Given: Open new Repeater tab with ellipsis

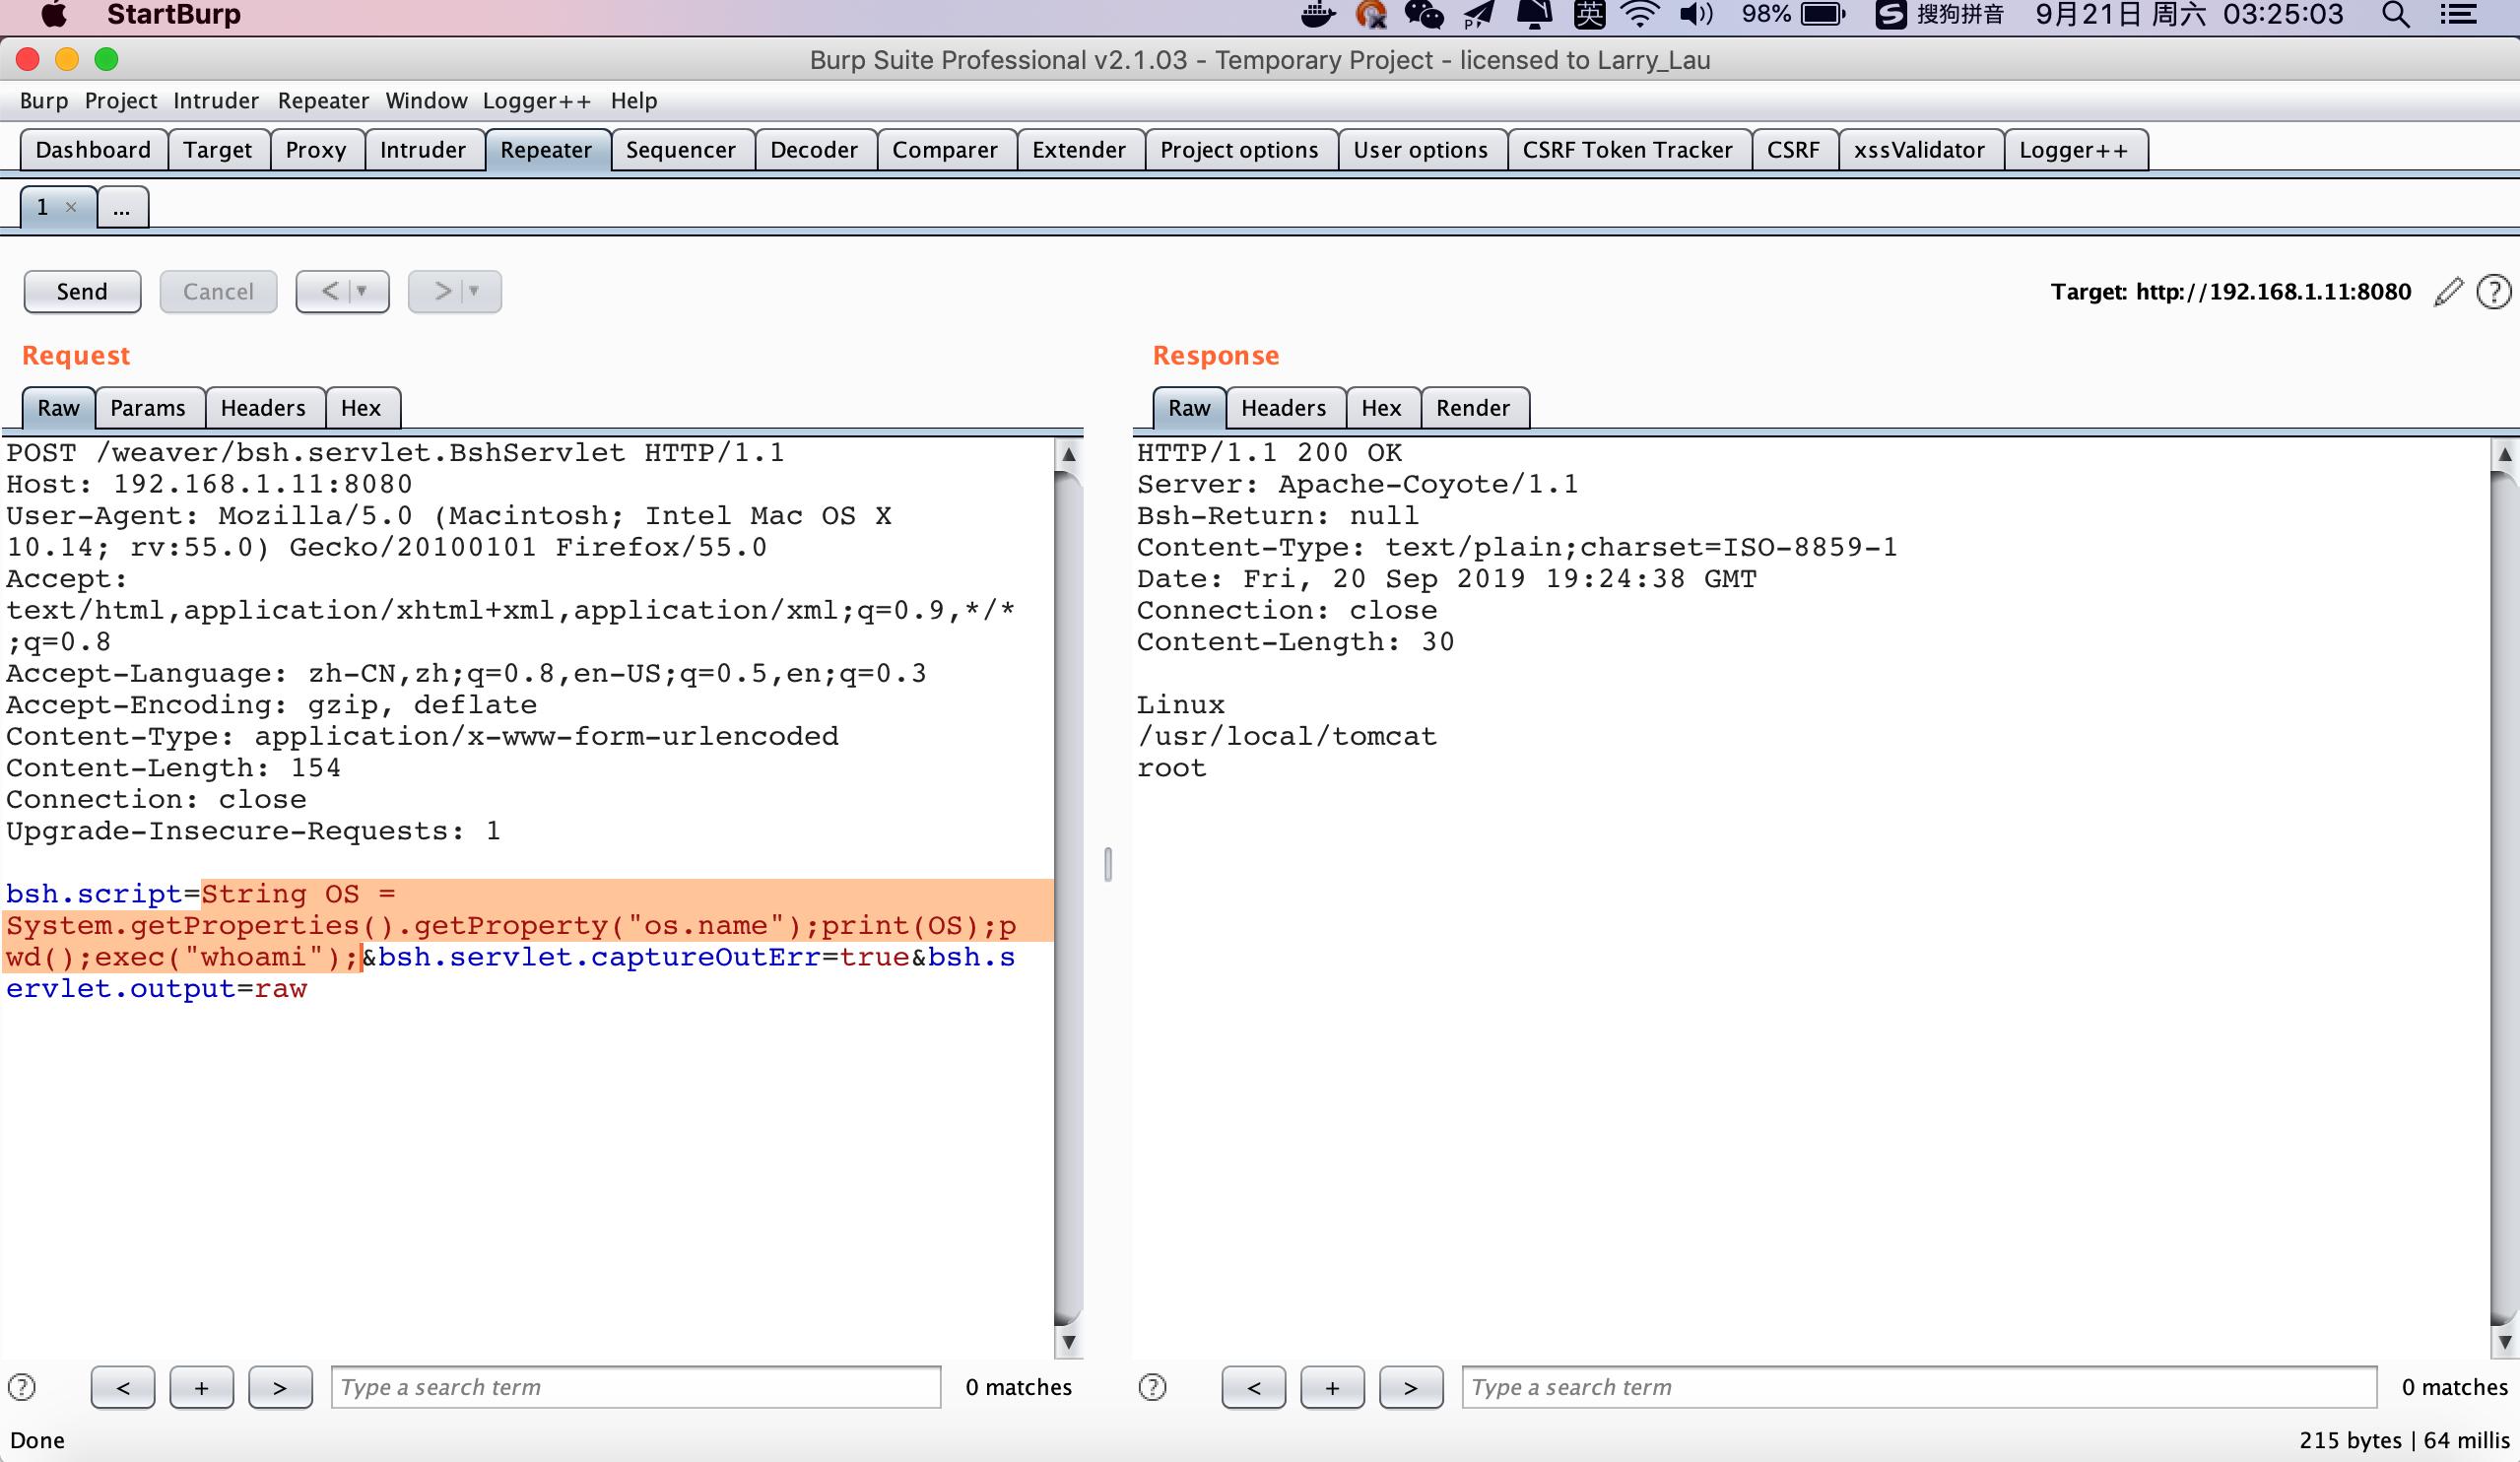Looking at the screenshot, I should tap(122, 208).
